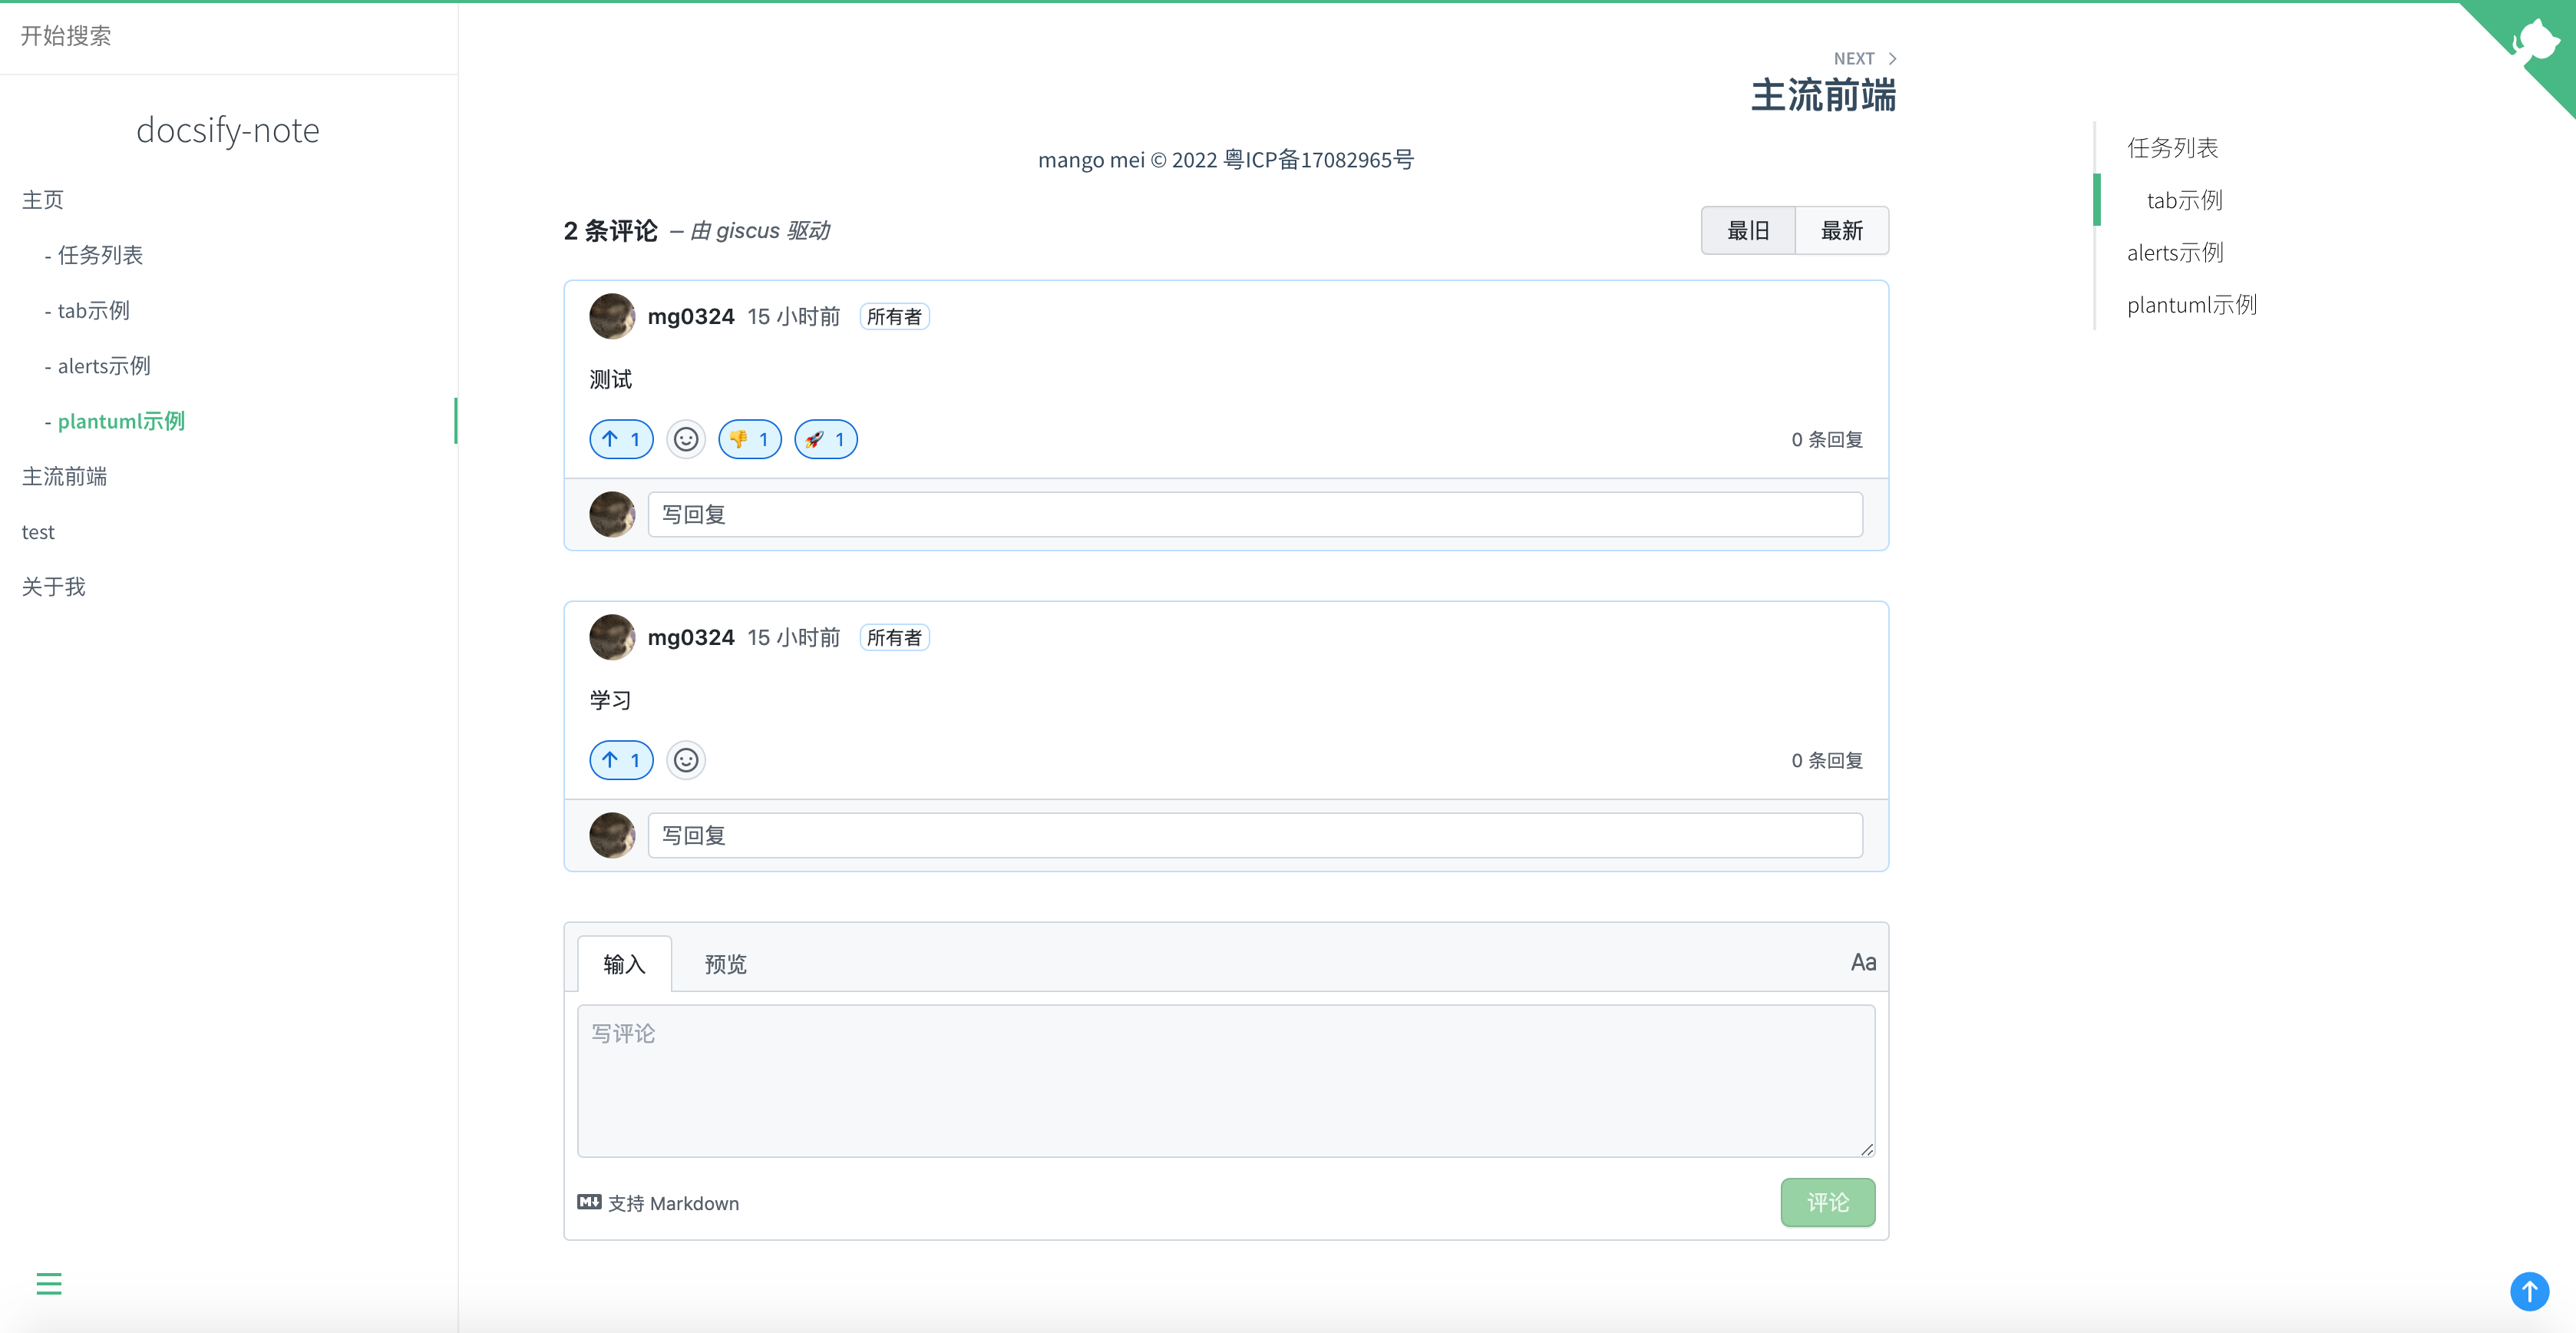The image size is (2576, 1333).
Task: Toggle sidebar with the green hamburger icon
Action: [x=49, y=1283]
